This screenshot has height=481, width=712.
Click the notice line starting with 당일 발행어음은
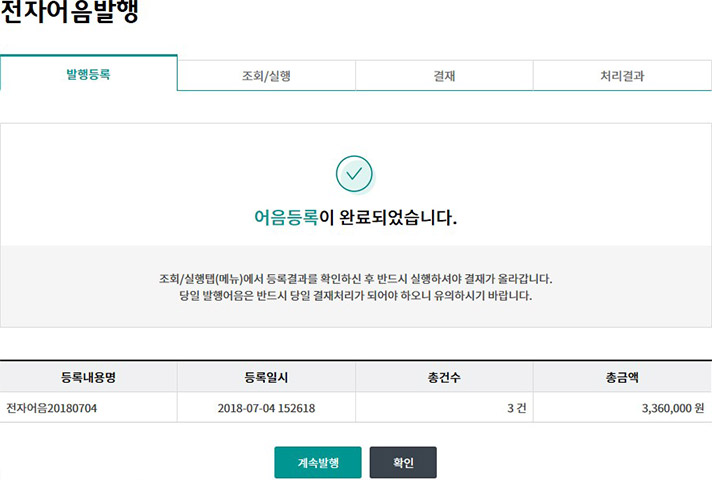[x=356, y=296]
